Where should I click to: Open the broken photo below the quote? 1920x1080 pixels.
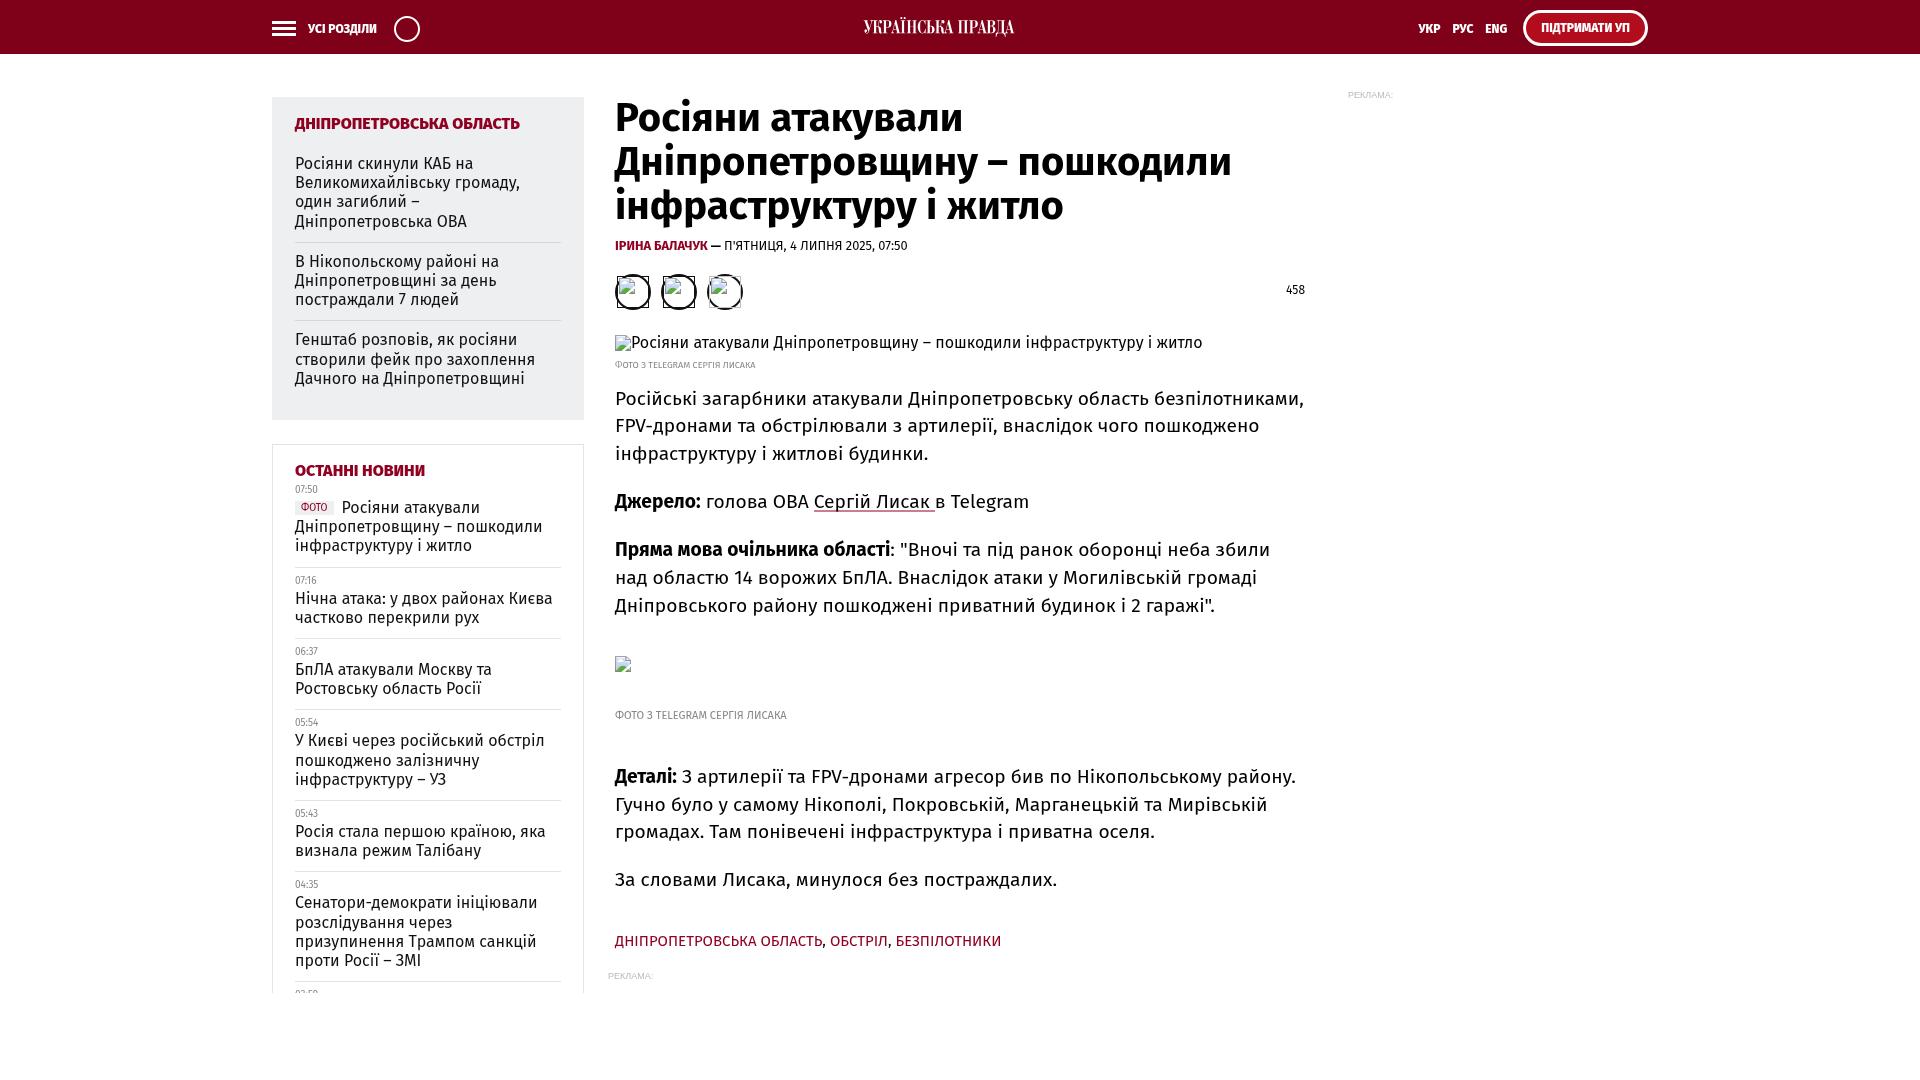(x=623, y=665)
